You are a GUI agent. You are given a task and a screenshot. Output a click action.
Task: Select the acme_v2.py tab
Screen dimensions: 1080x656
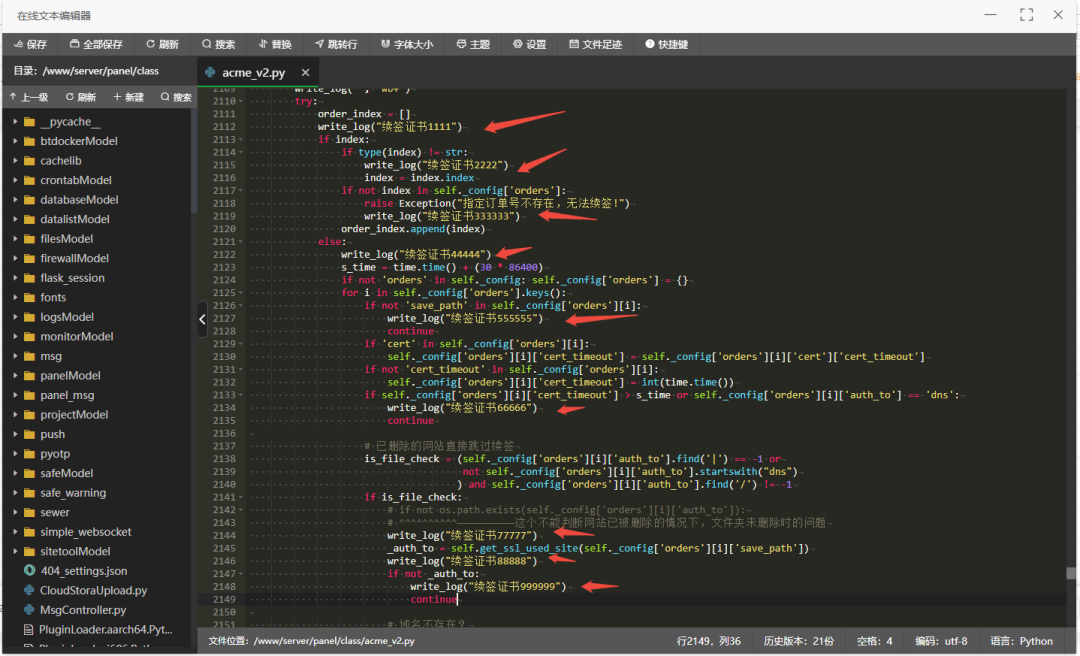point(253,72)
